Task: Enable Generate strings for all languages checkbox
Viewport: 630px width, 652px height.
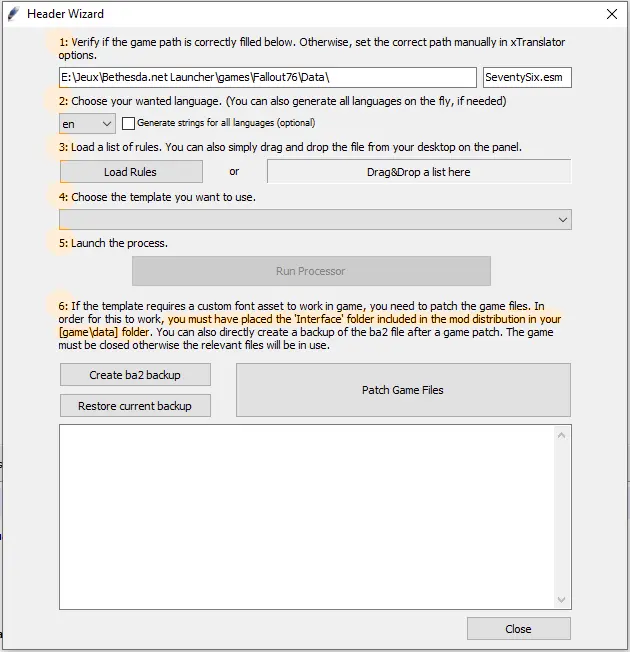Action: (128, 123)
